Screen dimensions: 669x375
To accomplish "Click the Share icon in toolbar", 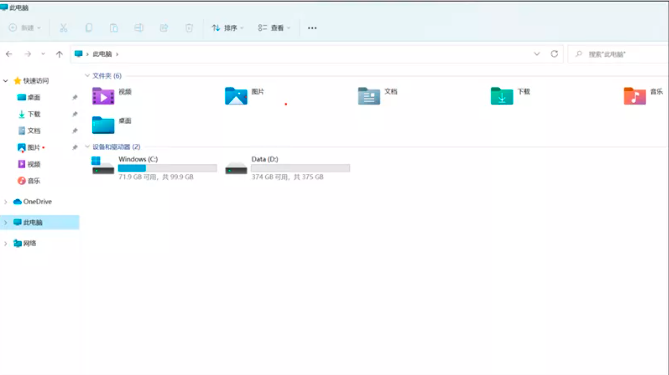I will click(164, 28).
